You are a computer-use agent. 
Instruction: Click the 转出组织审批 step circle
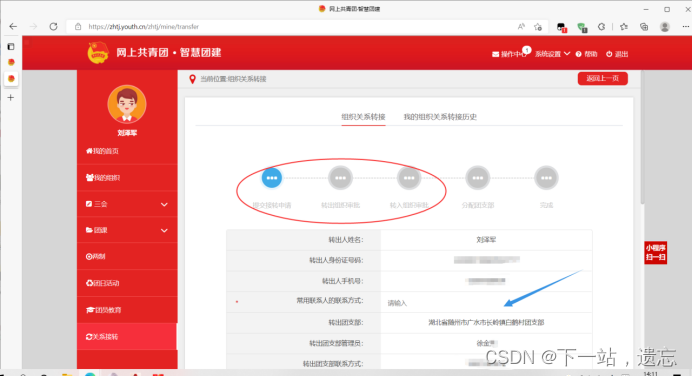click(340, 178)
